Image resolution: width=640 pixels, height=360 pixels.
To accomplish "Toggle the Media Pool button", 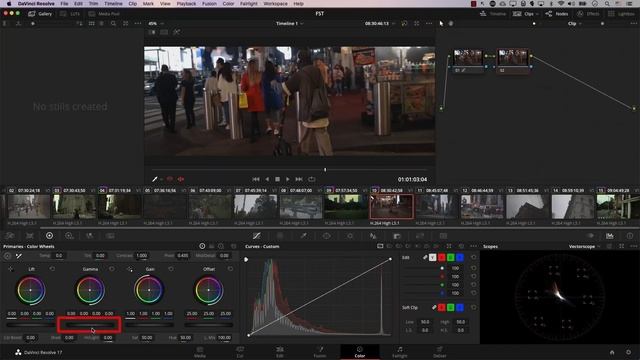I will 104,14.
